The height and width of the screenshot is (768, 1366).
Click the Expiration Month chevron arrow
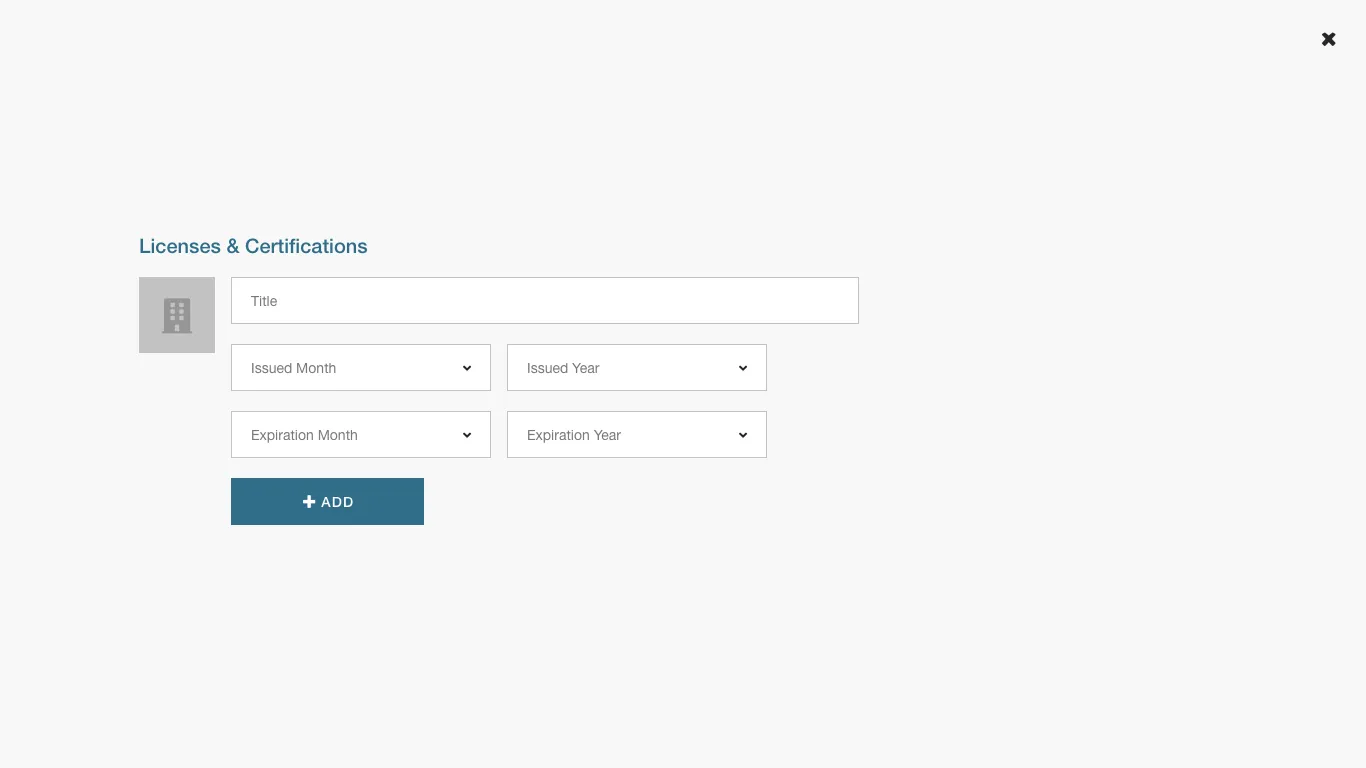467,435
